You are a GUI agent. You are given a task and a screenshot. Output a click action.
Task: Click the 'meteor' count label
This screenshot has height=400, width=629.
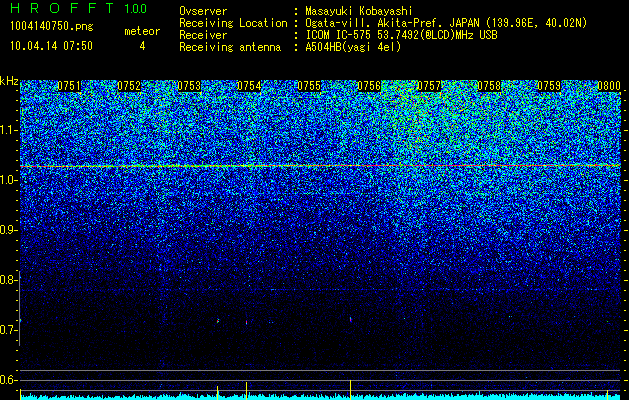point(142,31)
